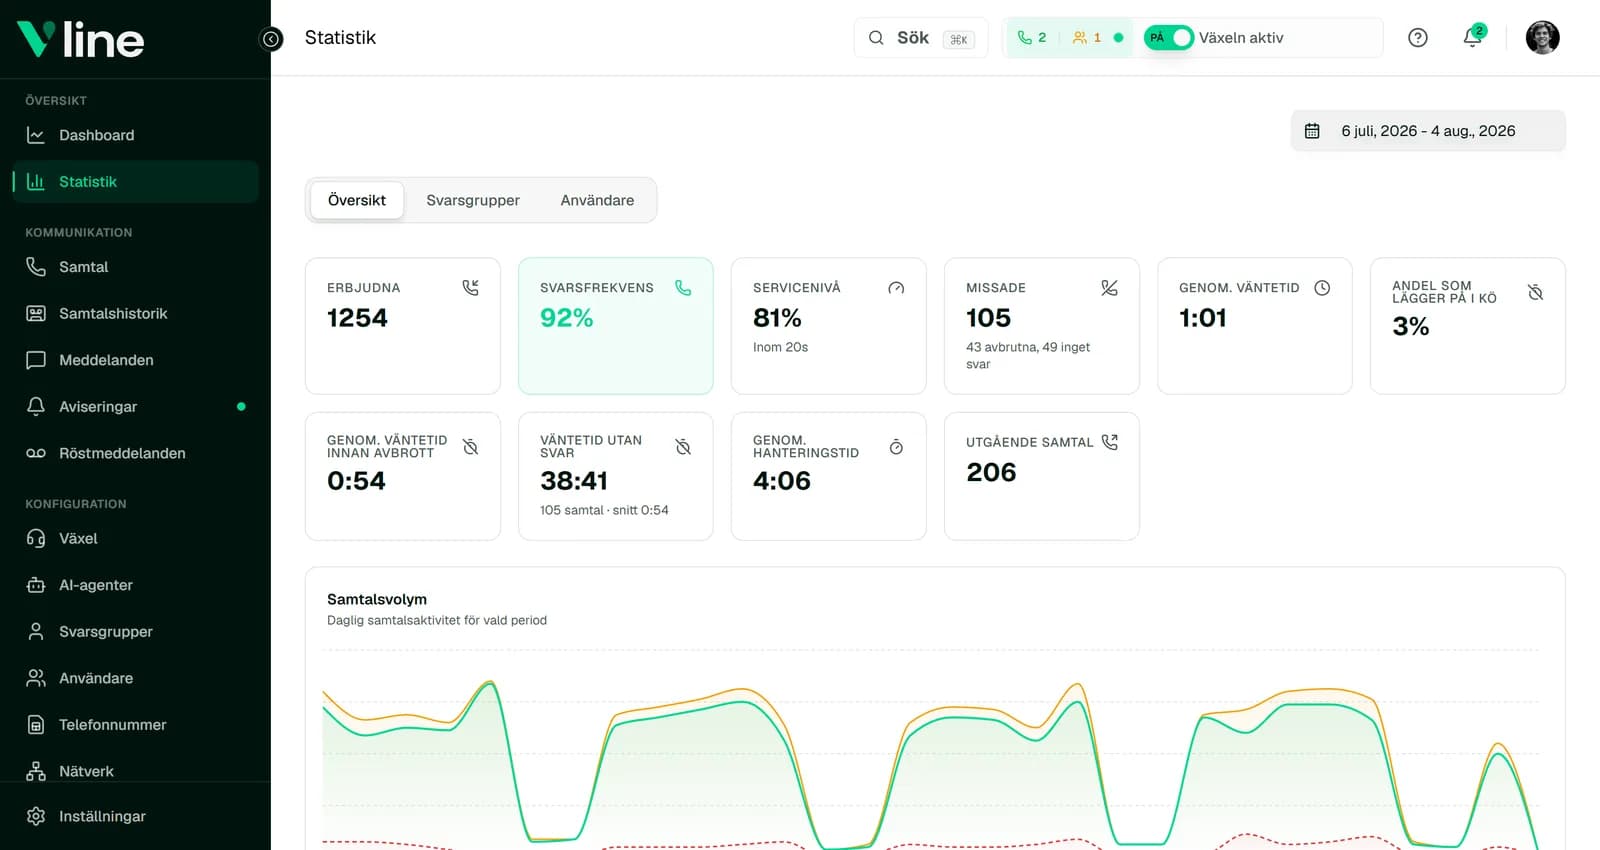The height and width of the screenshot is (850, 1600).
Task: Click the missed call icon on Missade
Action: pos(1109,288)
